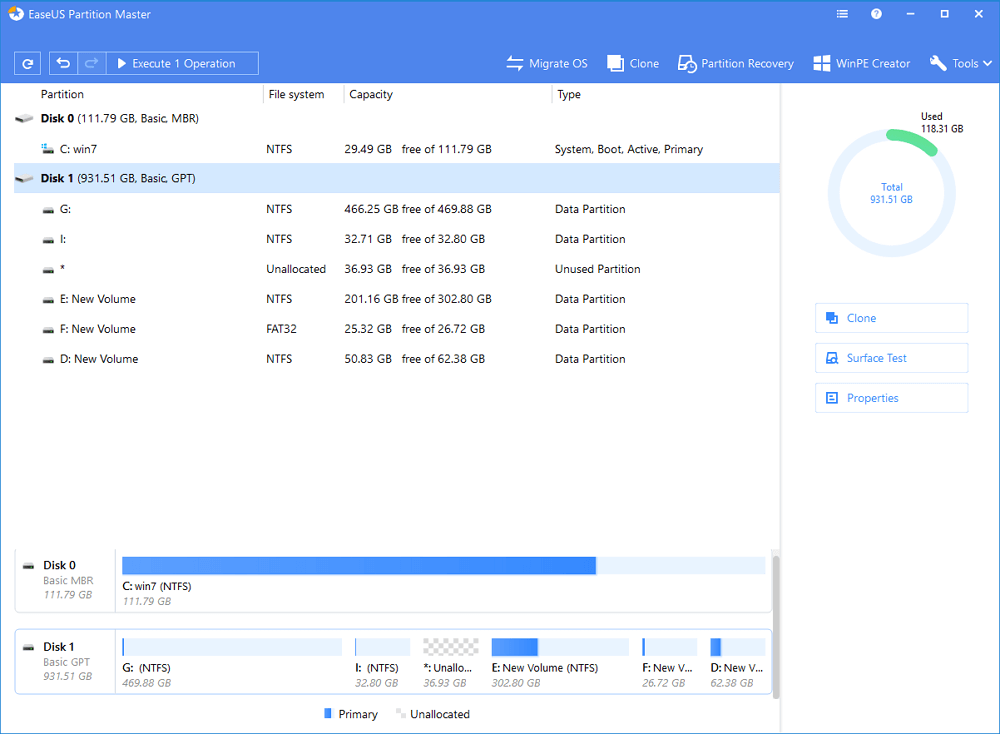The width and height of the screenshot is (1000, 734).
Task: Select Disk 1 (931.51 GB, Basic, GPT) row
Action: click(x=396, y=179)
